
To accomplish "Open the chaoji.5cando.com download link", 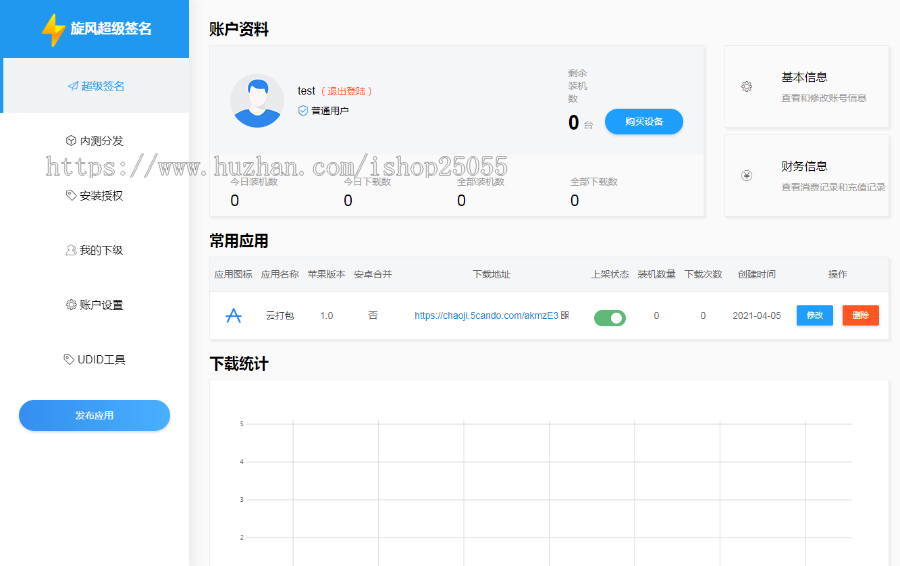I will pyautogui.click(x=486, y=315).
